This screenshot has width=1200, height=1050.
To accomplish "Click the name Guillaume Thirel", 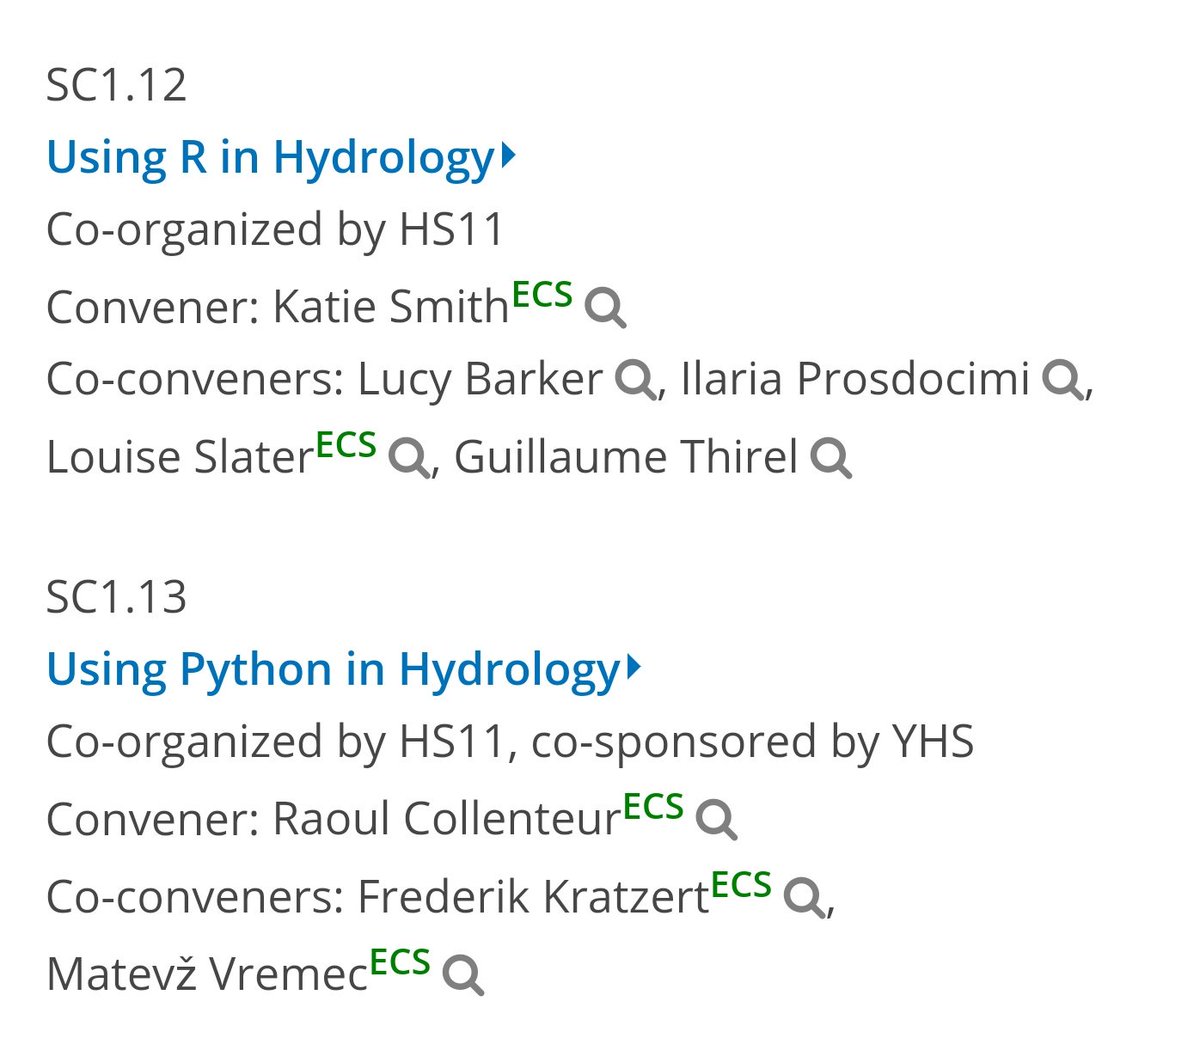I will click(626, 458).
